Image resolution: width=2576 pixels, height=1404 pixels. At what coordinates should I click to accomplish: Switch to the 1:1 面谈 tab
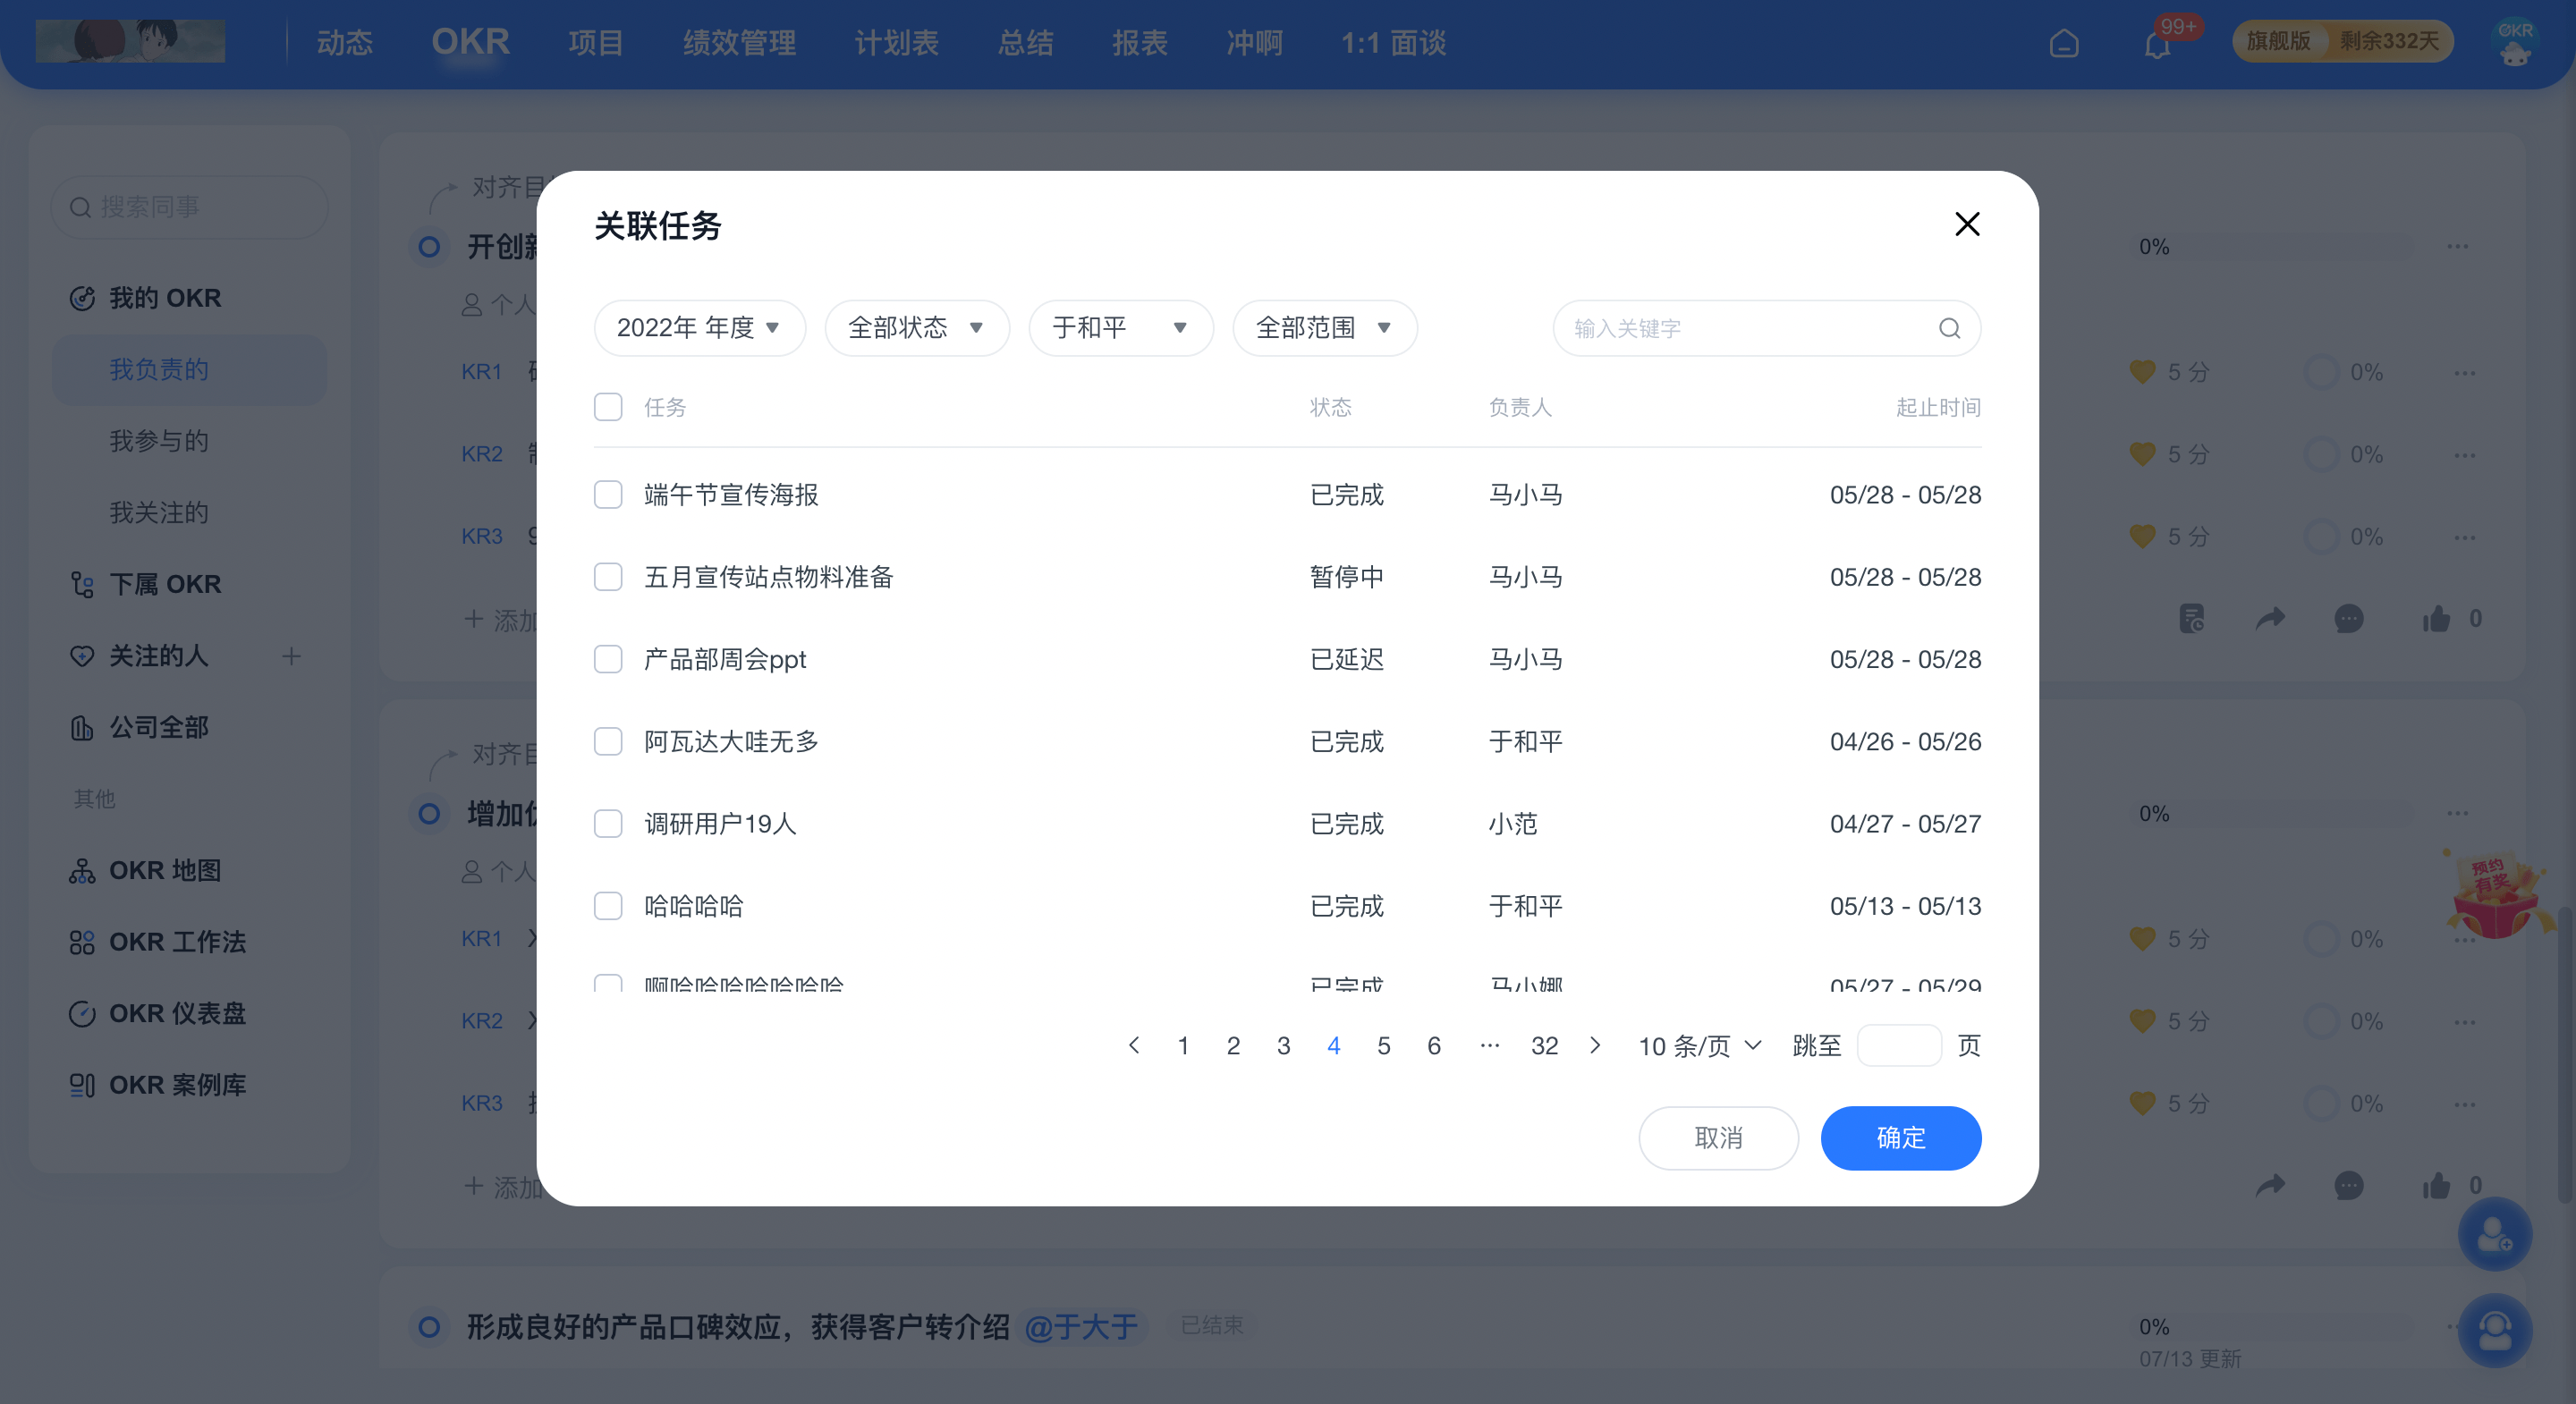click(x=1393, y=43)
